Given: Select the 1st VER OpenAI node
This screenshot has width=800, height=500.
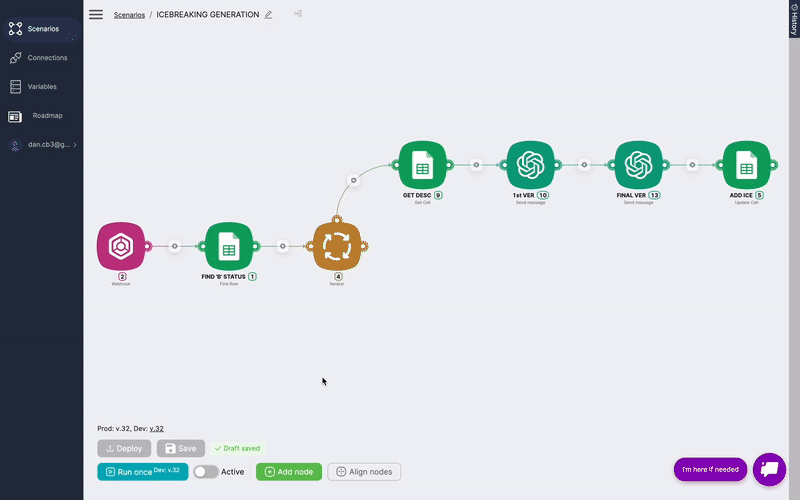Looking at the screenshot, I should [x=530, y=165].
